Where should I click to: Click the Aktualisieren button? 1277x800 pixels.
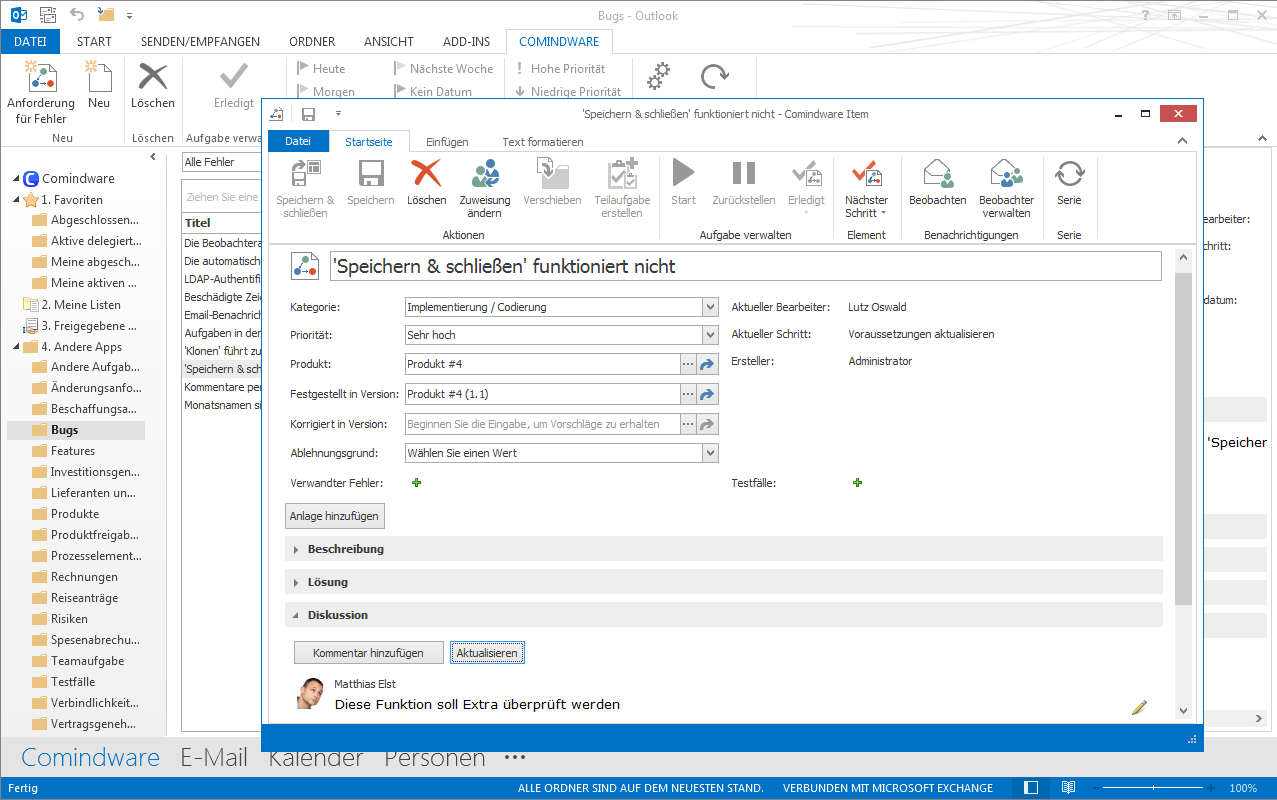pyautogui.click(x=487, y=653)
